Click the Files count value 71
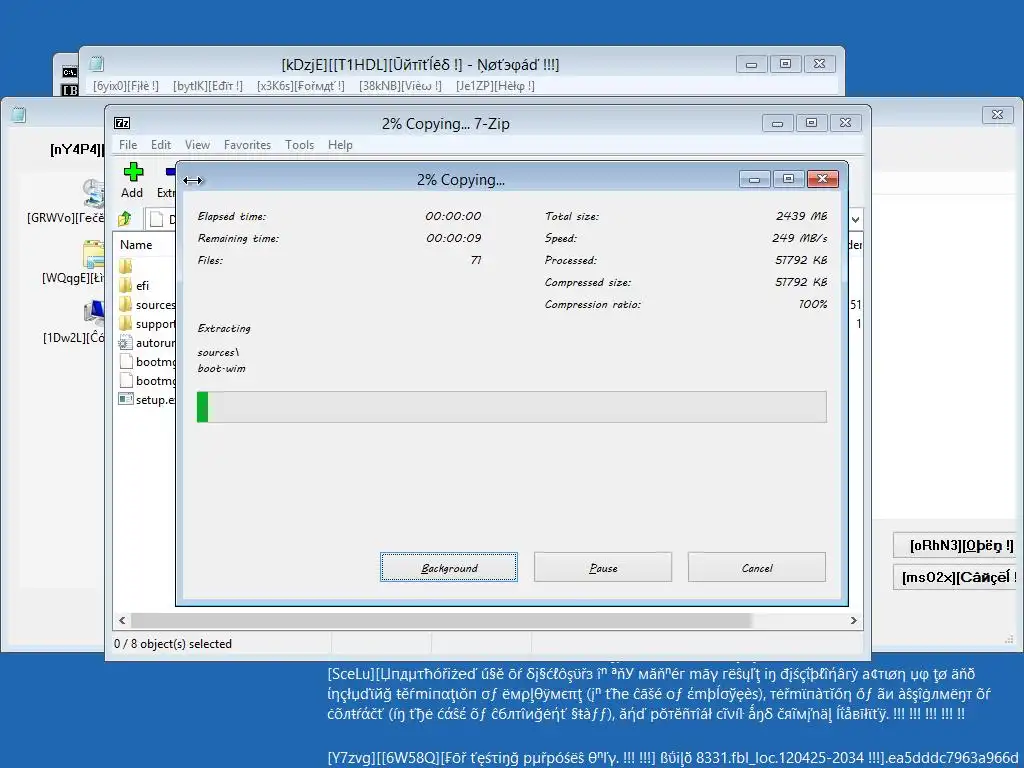Screen dimensions: 1024x768 [x=475, y=260]
